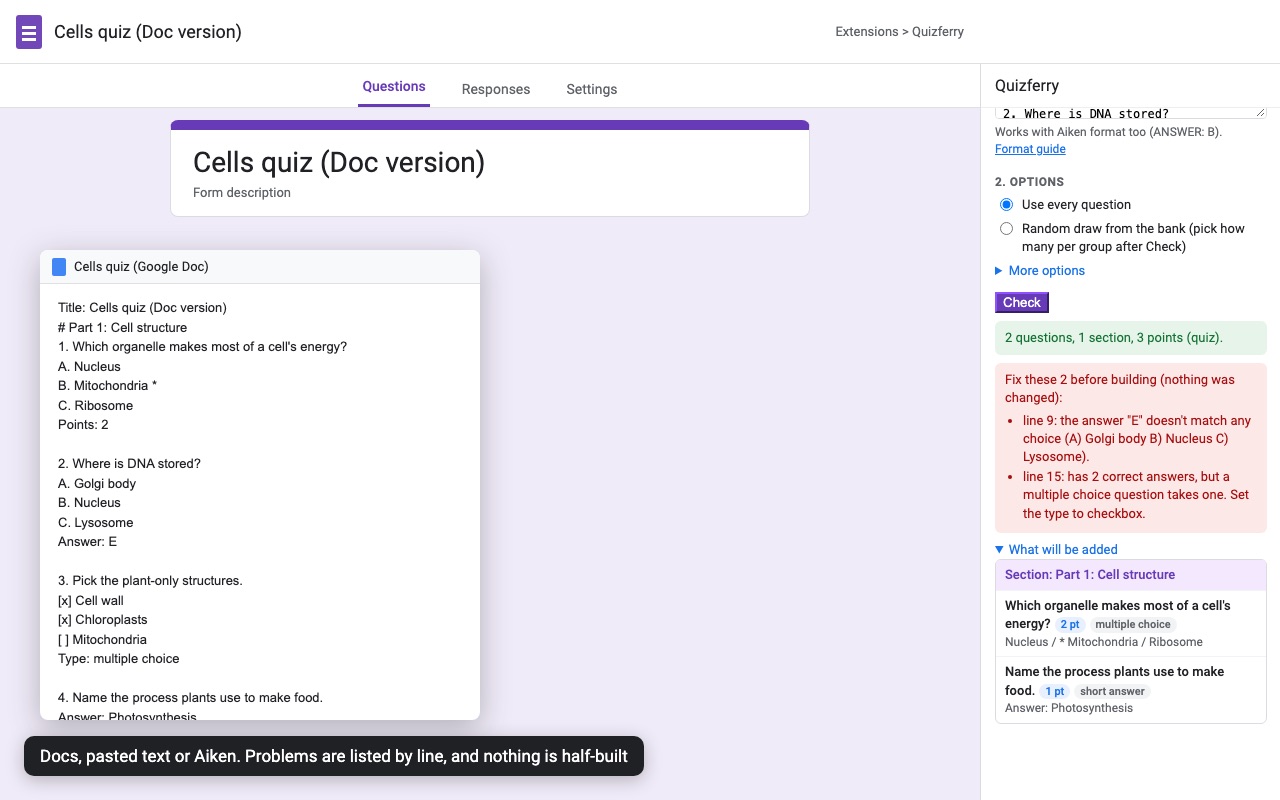Click the line 9 answer mismatch error
The image size is (1280, 800).
1137,439
